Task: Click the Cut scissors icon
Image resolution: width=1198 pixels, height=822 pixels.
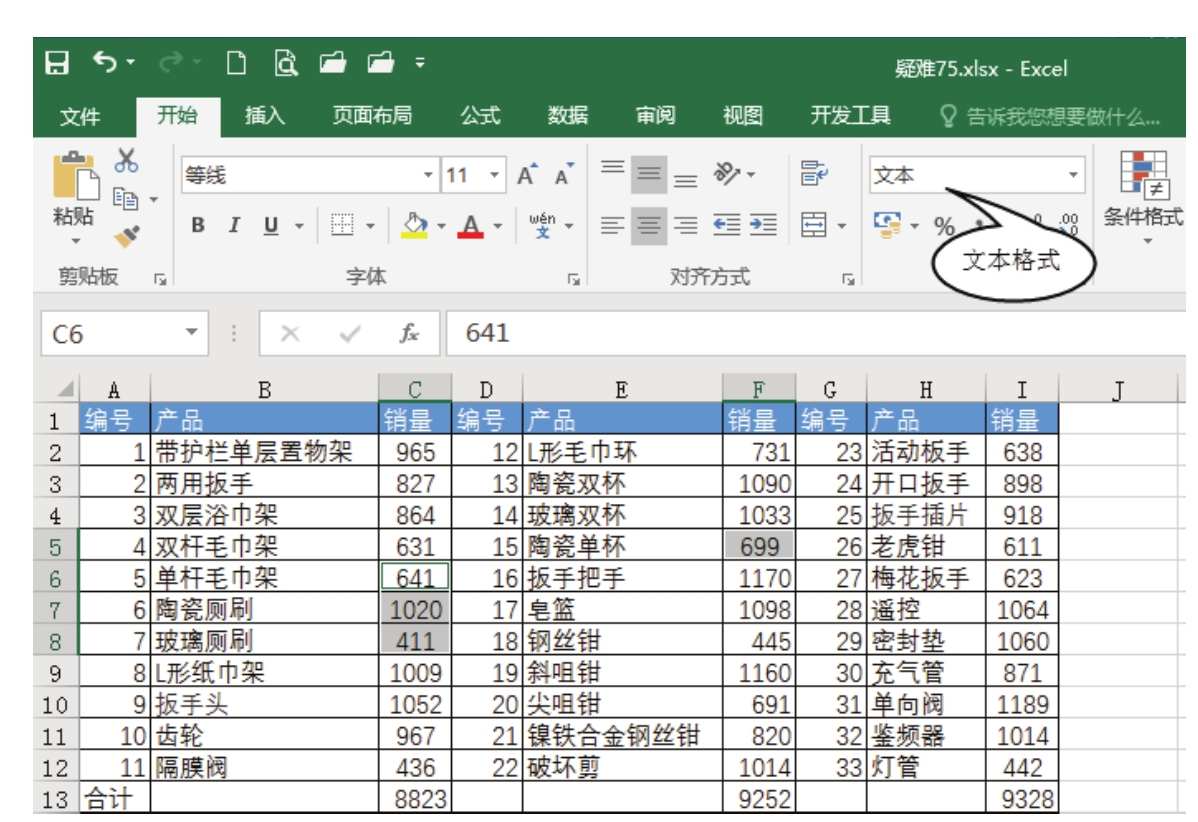Action: click(x=127, y=160)
